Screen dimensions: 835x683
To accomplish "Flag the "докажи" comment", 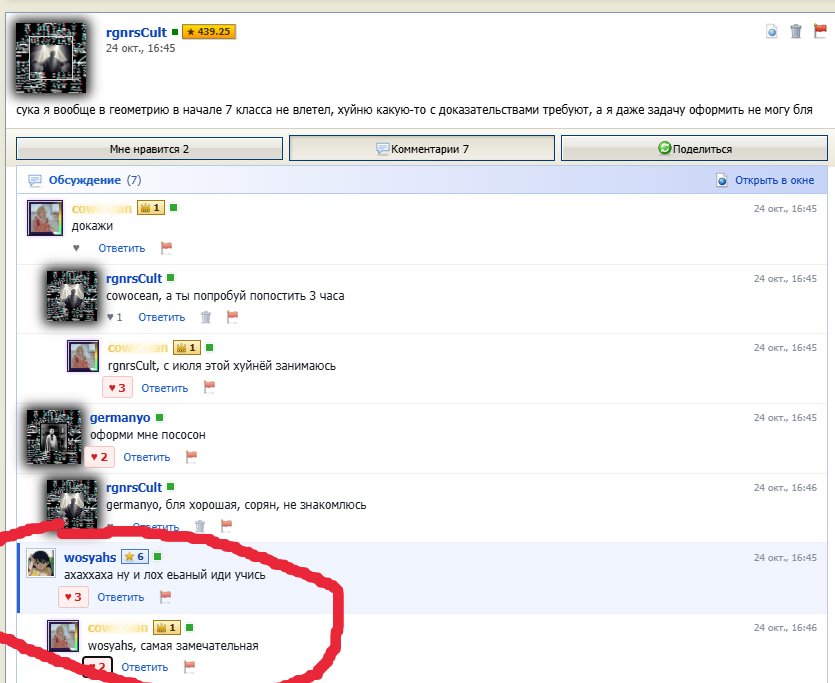I will coord(166,248).
